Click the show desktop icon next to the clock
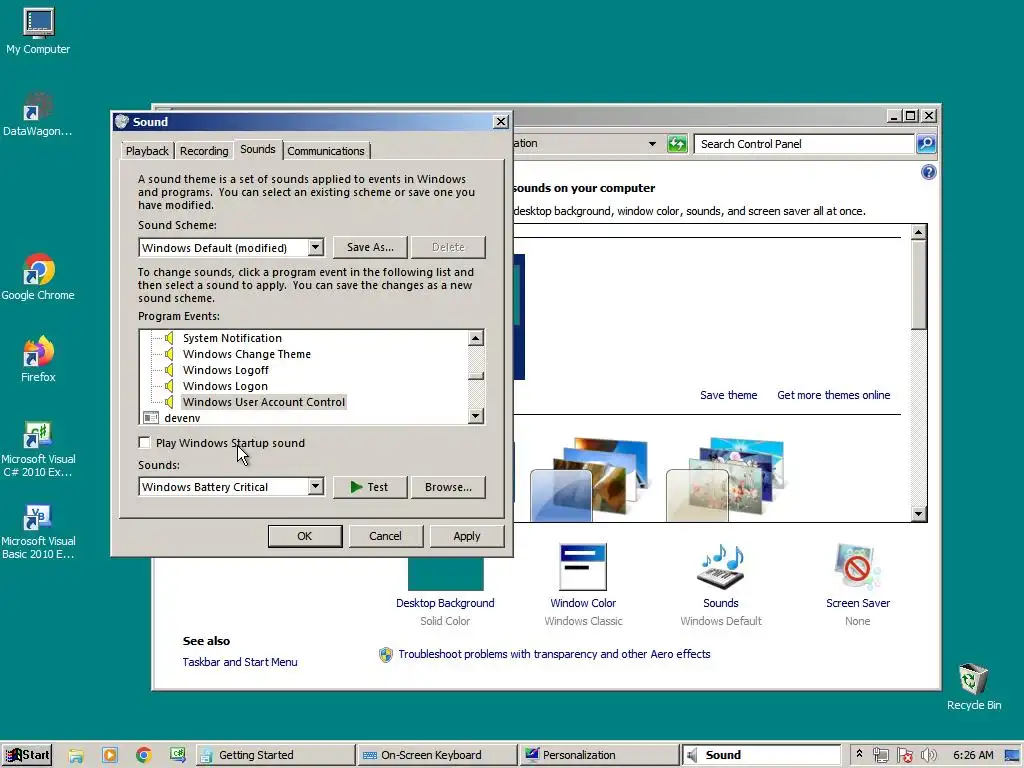Viewport: 1024px width, 768px height. 1012,755
